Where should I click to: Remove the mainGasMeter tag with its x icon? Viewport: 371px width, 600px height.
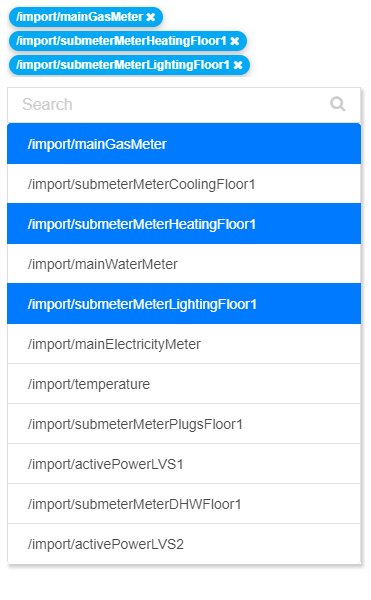[x=151, y=17]
